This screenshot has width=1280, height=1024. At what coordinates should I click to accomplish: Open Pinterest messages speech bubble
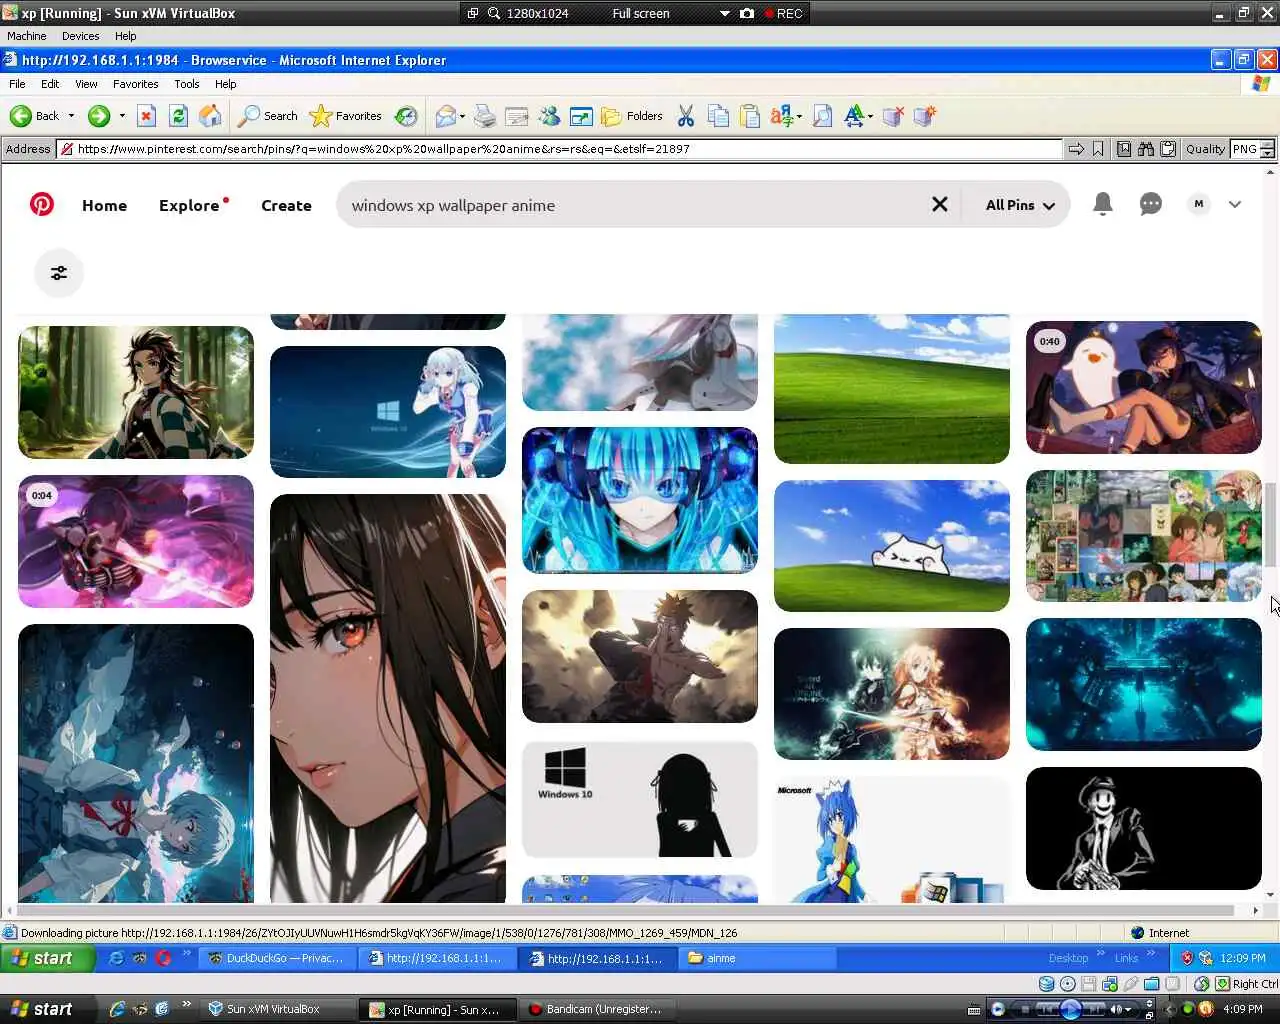[1151, 204]
